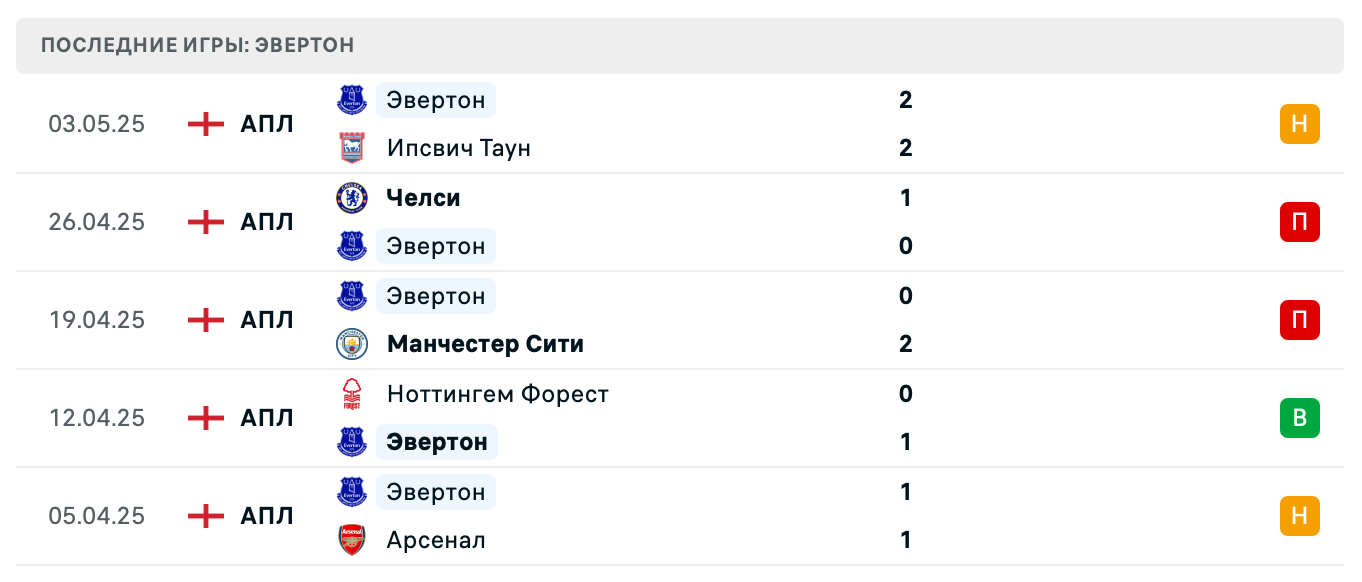
Task: Click the Arsenal club crest icon
Action: tap(352, 540)
